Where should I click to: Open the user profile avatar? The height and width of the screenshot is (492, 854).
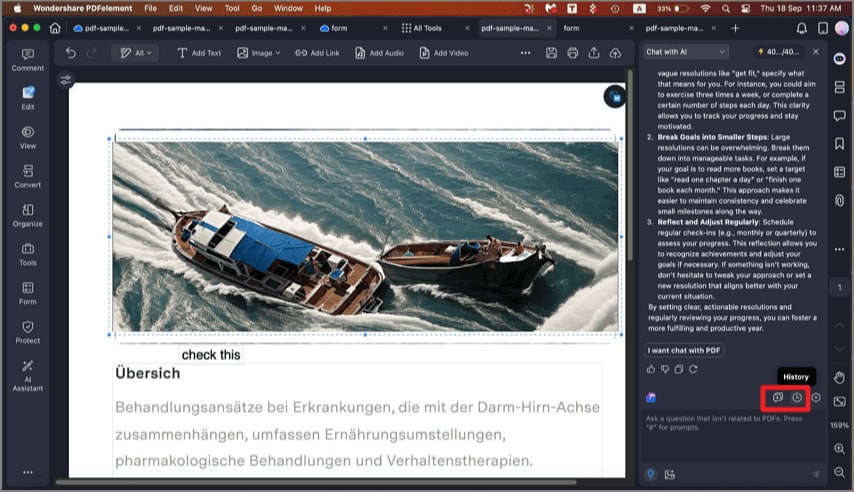pos(841,28)
